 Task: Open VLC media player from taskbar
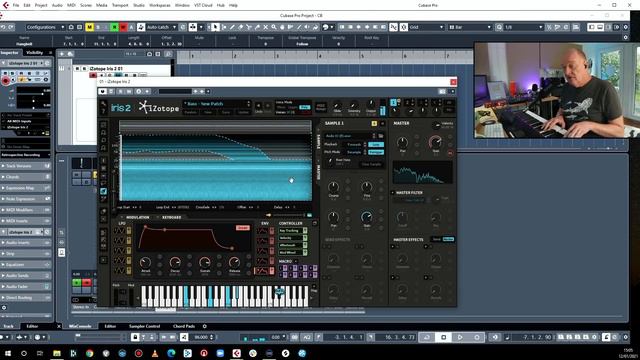point(155,353)
